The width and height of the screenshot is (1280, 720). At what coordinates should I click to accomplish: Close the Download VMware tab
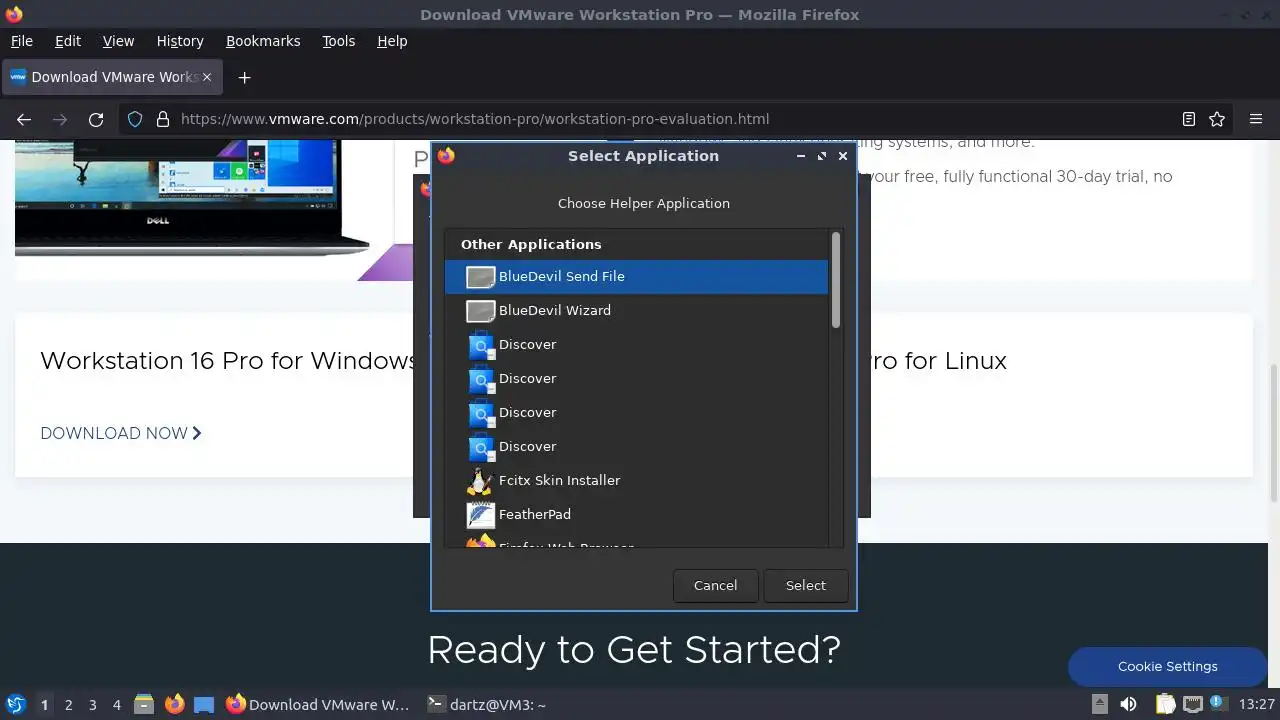click(207, 77)
